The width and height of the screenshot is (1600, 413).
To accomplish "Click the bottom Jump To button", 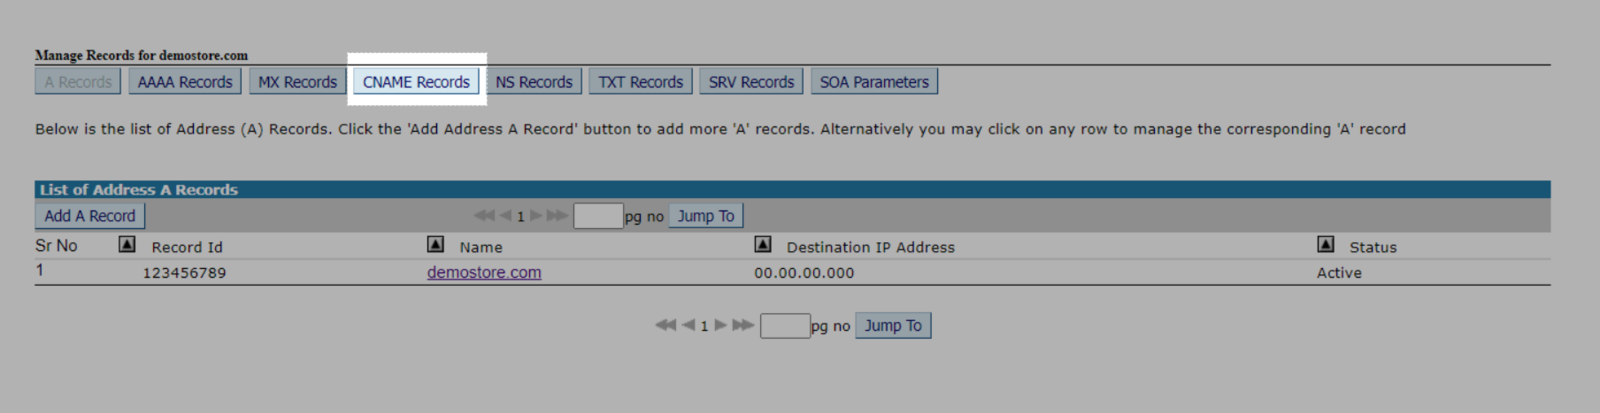I will pyautogui.click(x=893, y=325).
